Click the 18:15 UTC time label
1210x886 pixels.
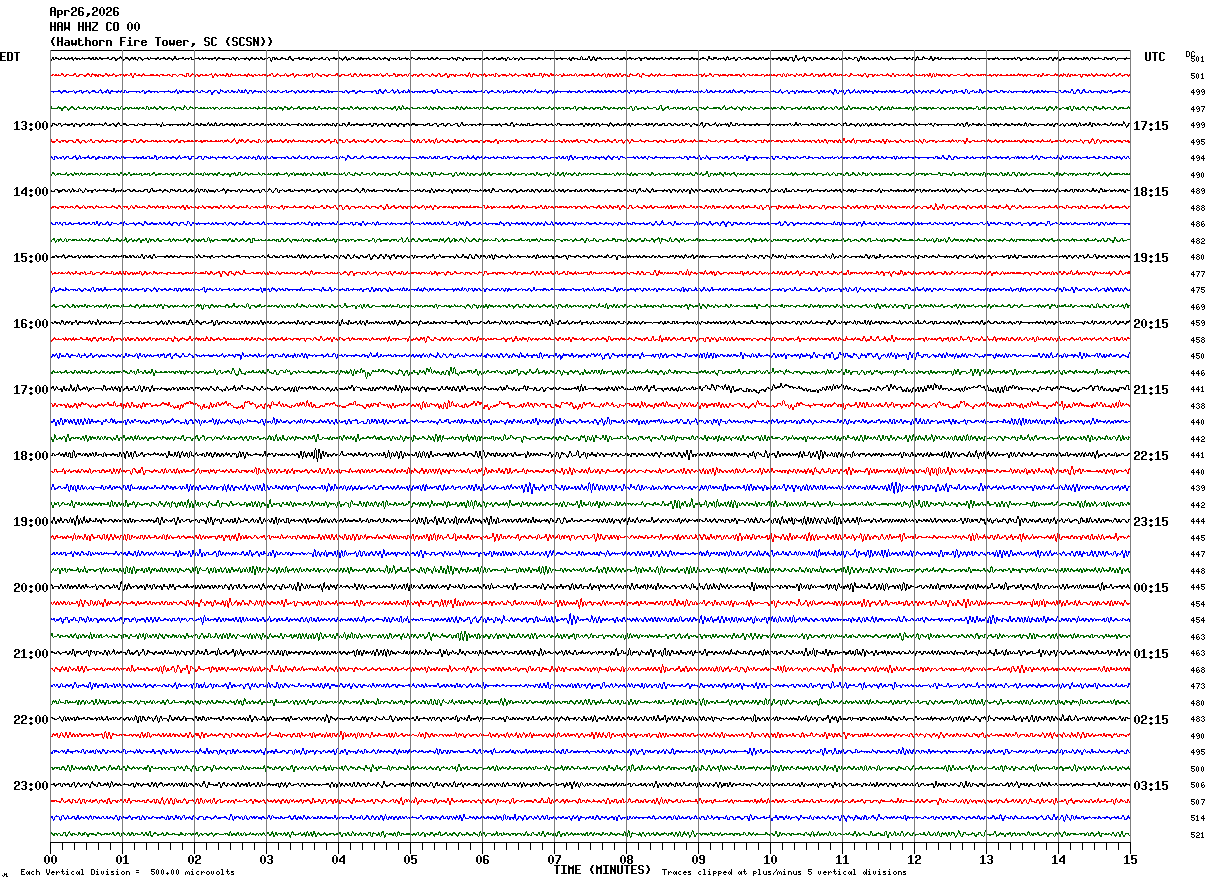1151,192
